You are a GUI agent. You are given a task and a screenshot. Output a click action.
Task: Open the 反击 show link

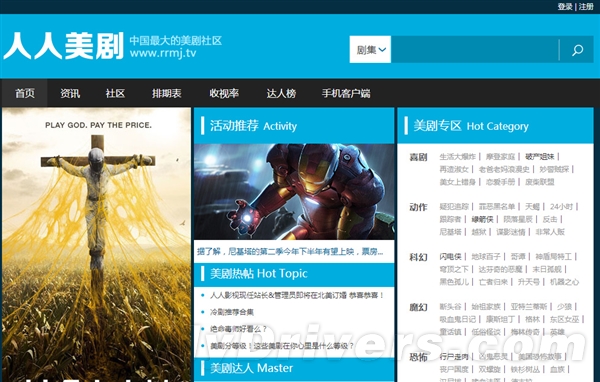pyautogui.click(x=550, y=219)
